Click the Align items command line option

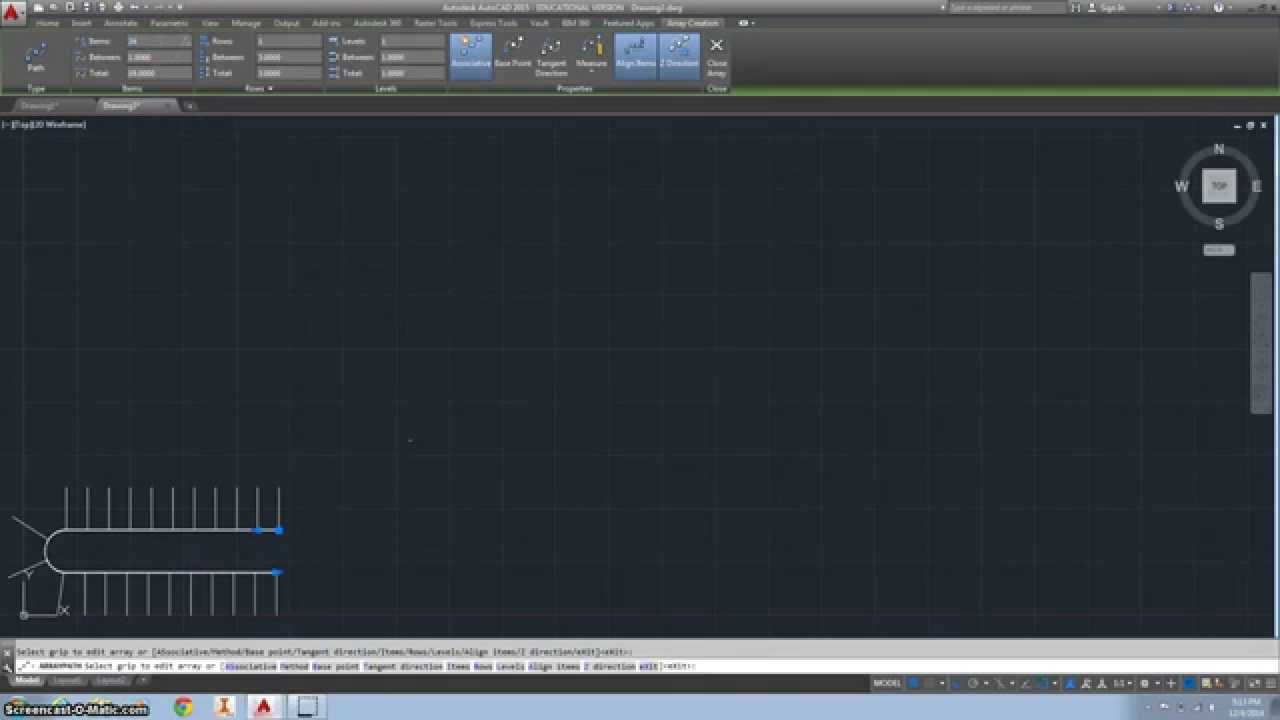[554, 666]
